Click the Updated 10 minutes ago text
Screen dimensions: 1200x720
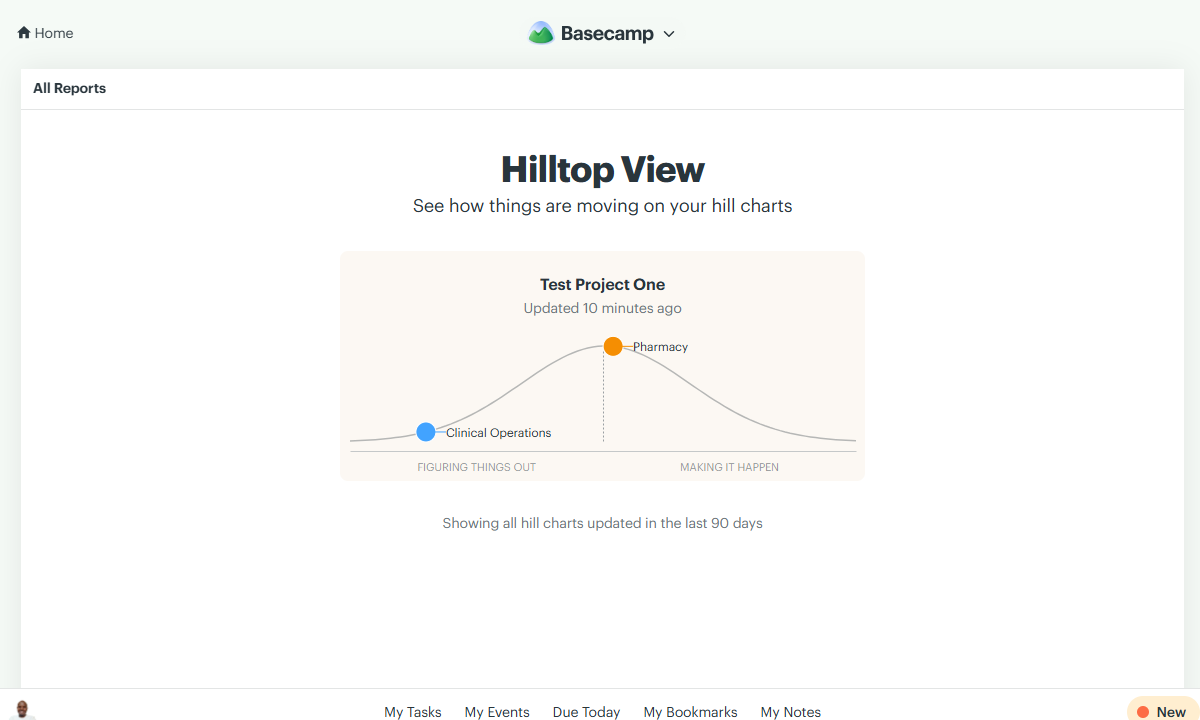(x=602, y=308)
